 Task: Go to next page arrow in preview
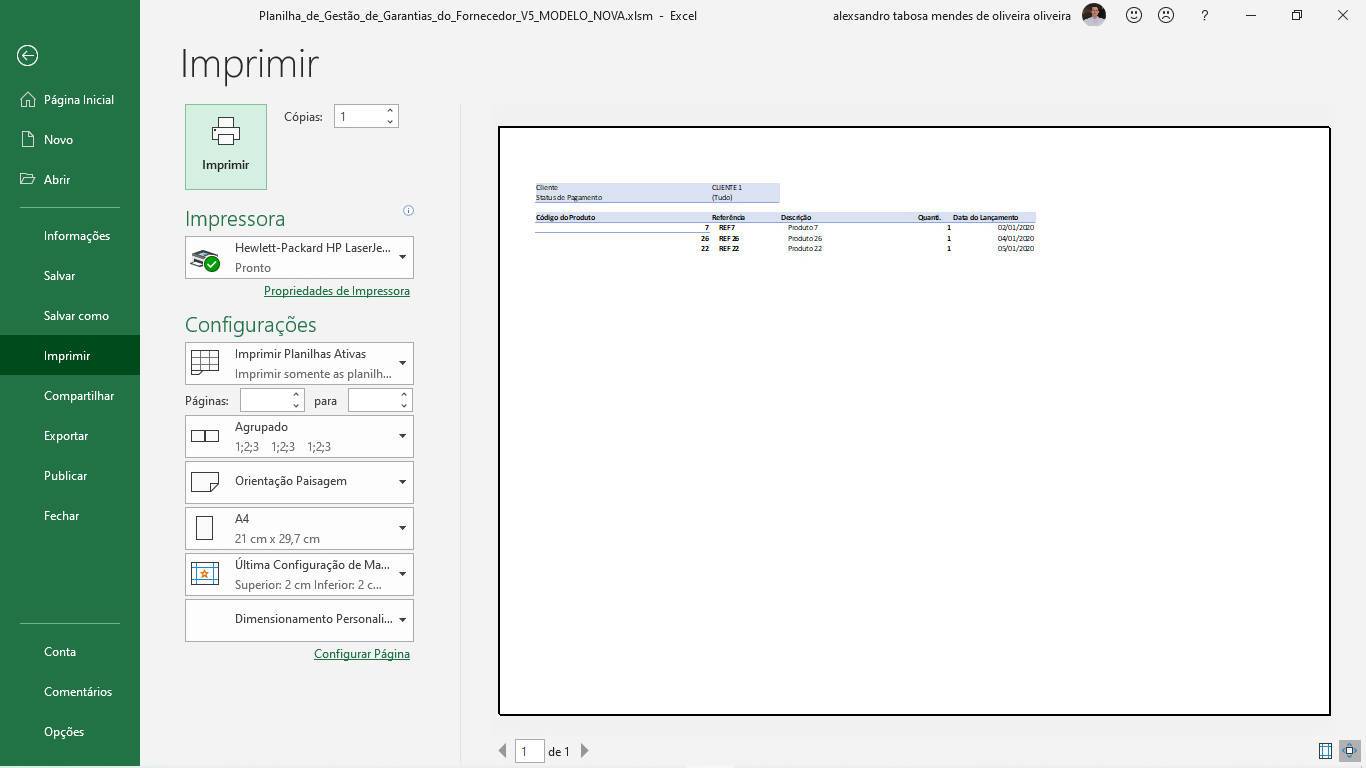pos(585,751)
